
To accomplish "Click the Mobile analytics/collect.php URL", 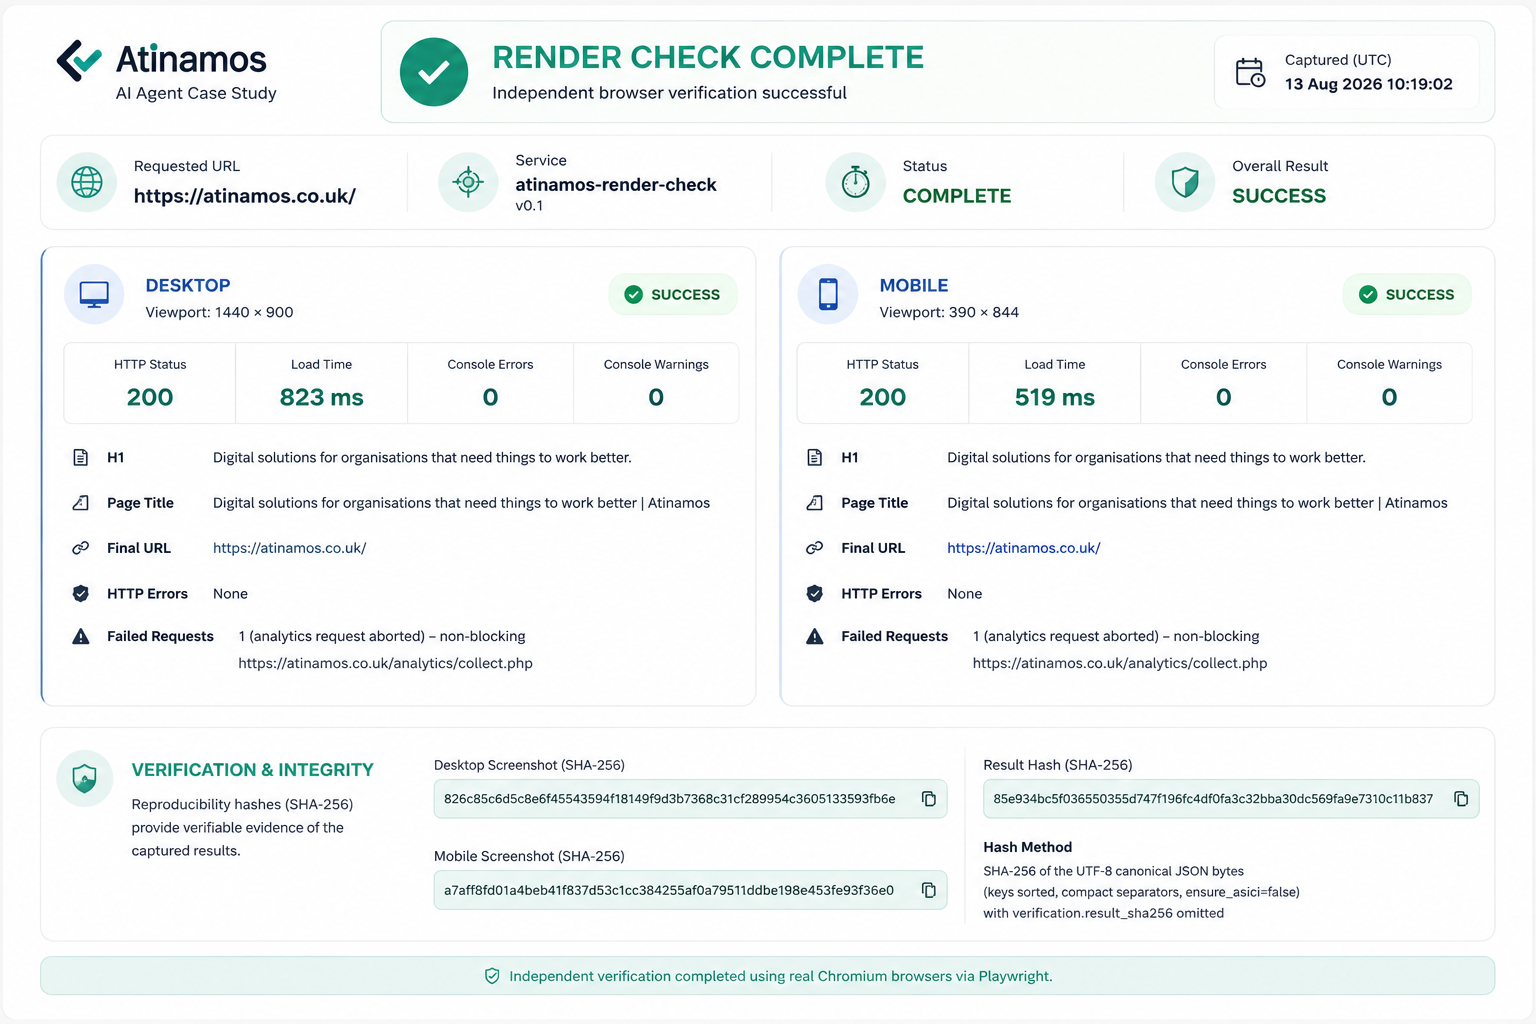I will 1120,663.
